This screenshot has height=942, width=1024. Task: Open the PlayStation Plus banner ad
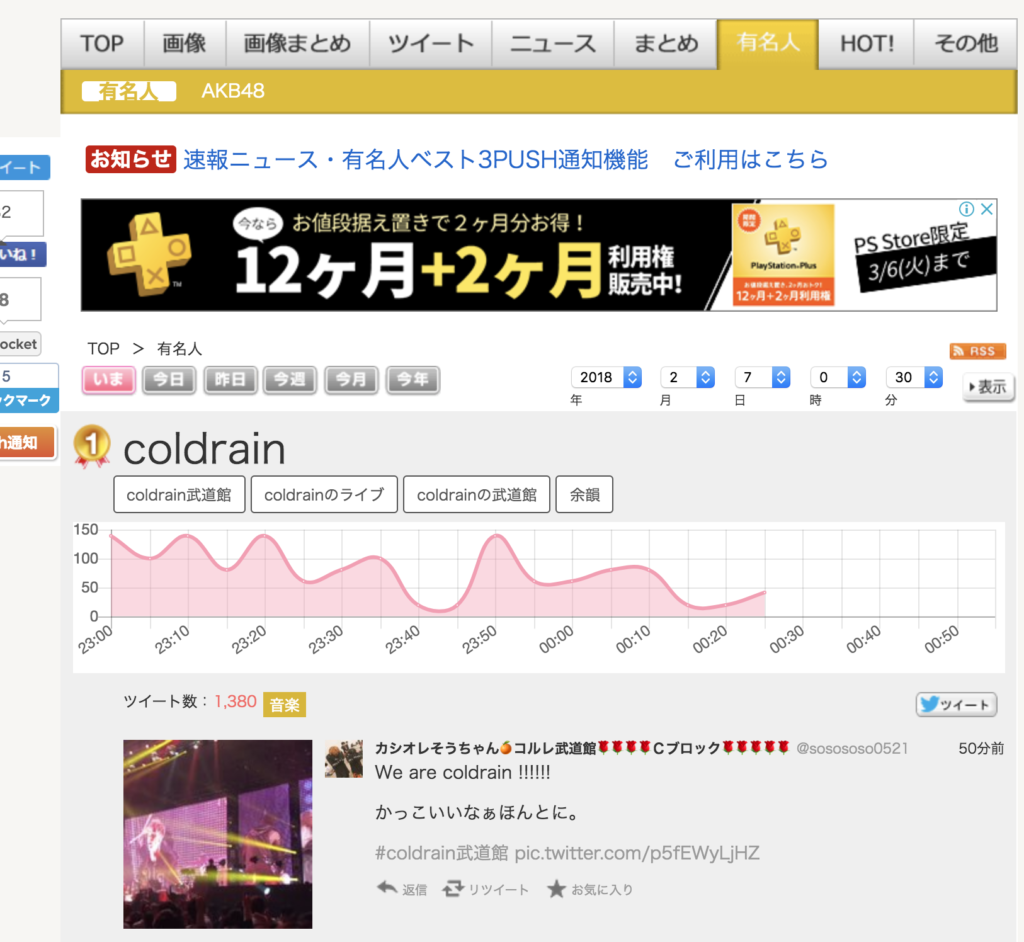539,255
